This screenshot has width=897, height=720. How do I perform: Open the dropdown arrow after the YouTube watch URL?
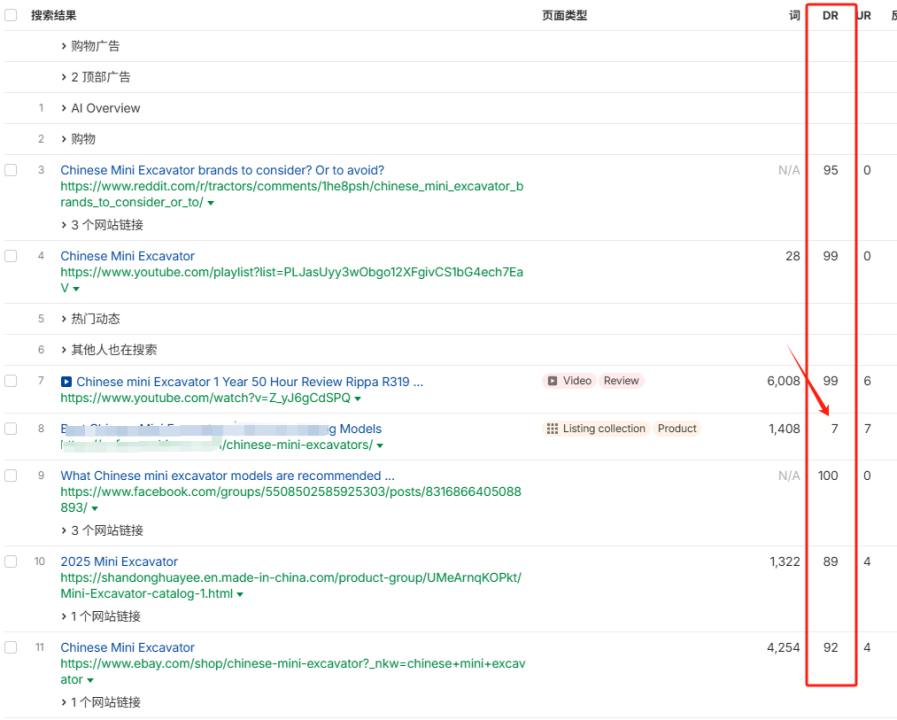(x=358, y=399)
